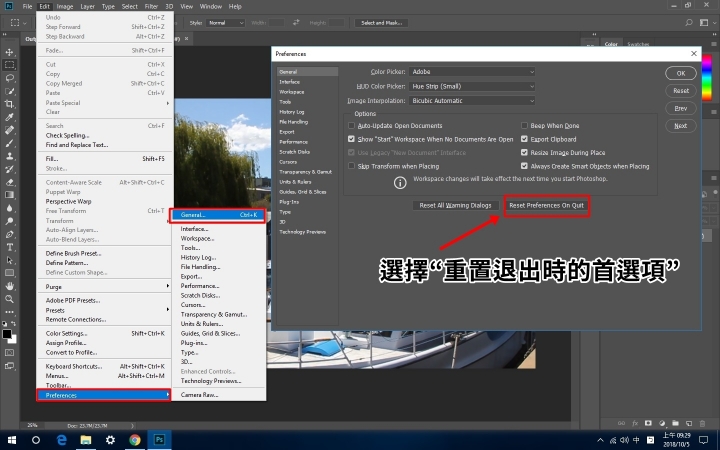Select the Crop tool
The height and width of the screenshot is (450, 720).
click(9, 104)
